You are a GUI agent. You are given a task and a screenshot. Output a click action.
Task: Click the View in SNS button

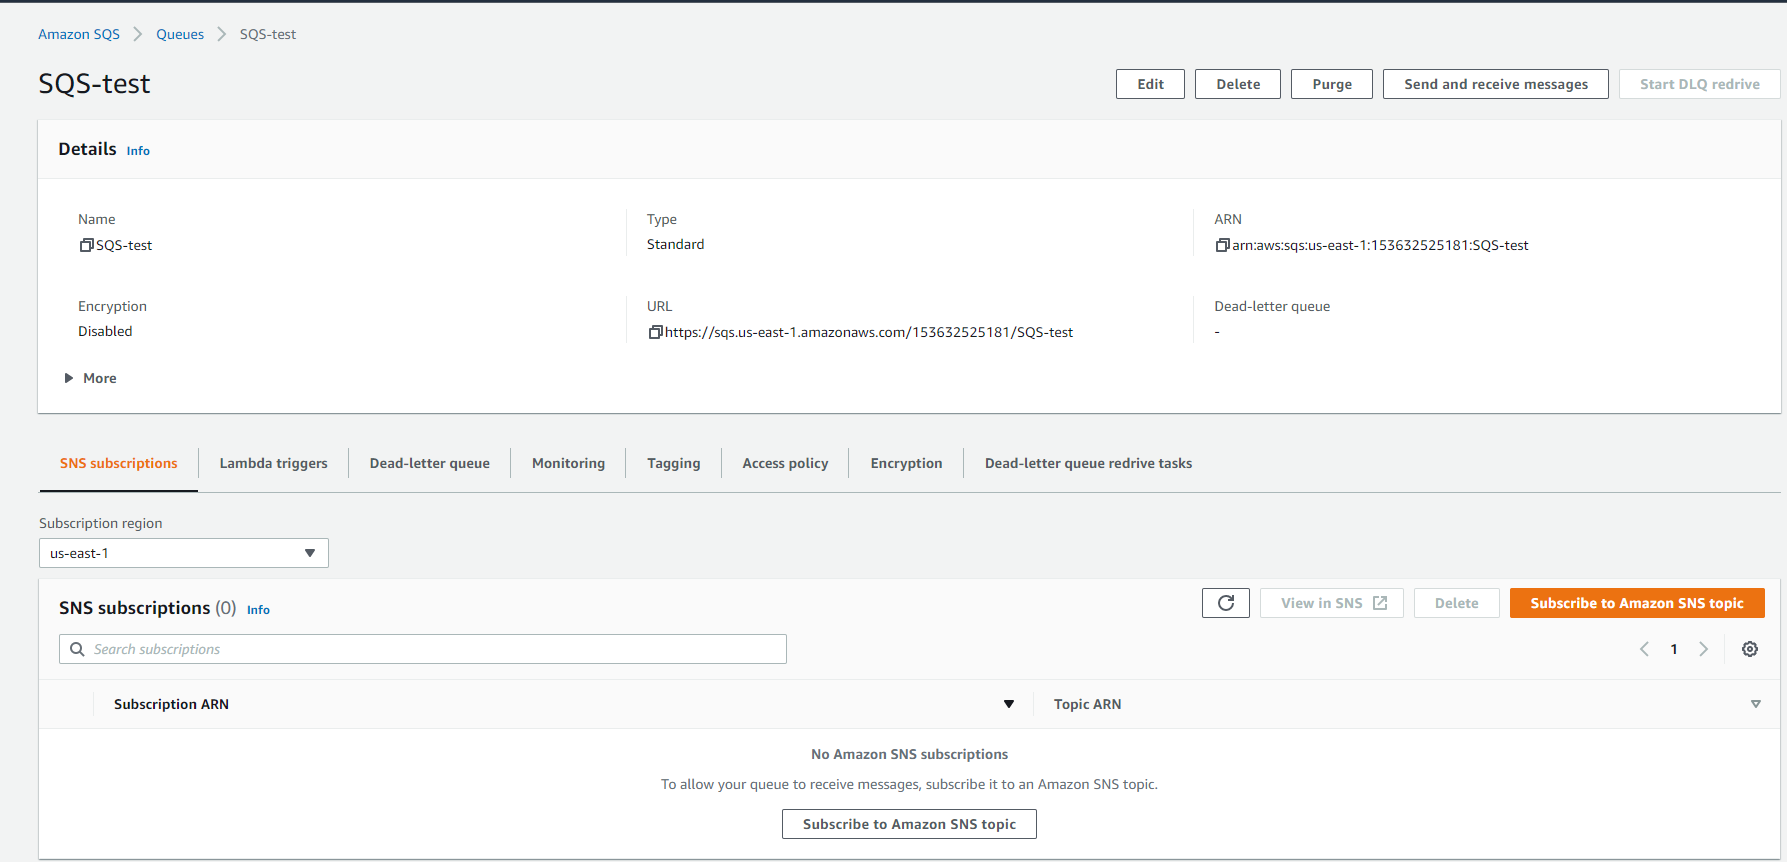[1332, 603]
